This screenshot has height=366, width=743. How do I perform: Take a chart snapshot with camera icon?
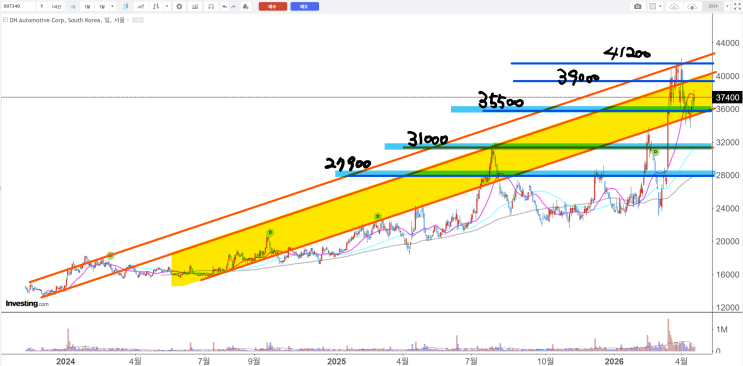click(x=638, y=6)
